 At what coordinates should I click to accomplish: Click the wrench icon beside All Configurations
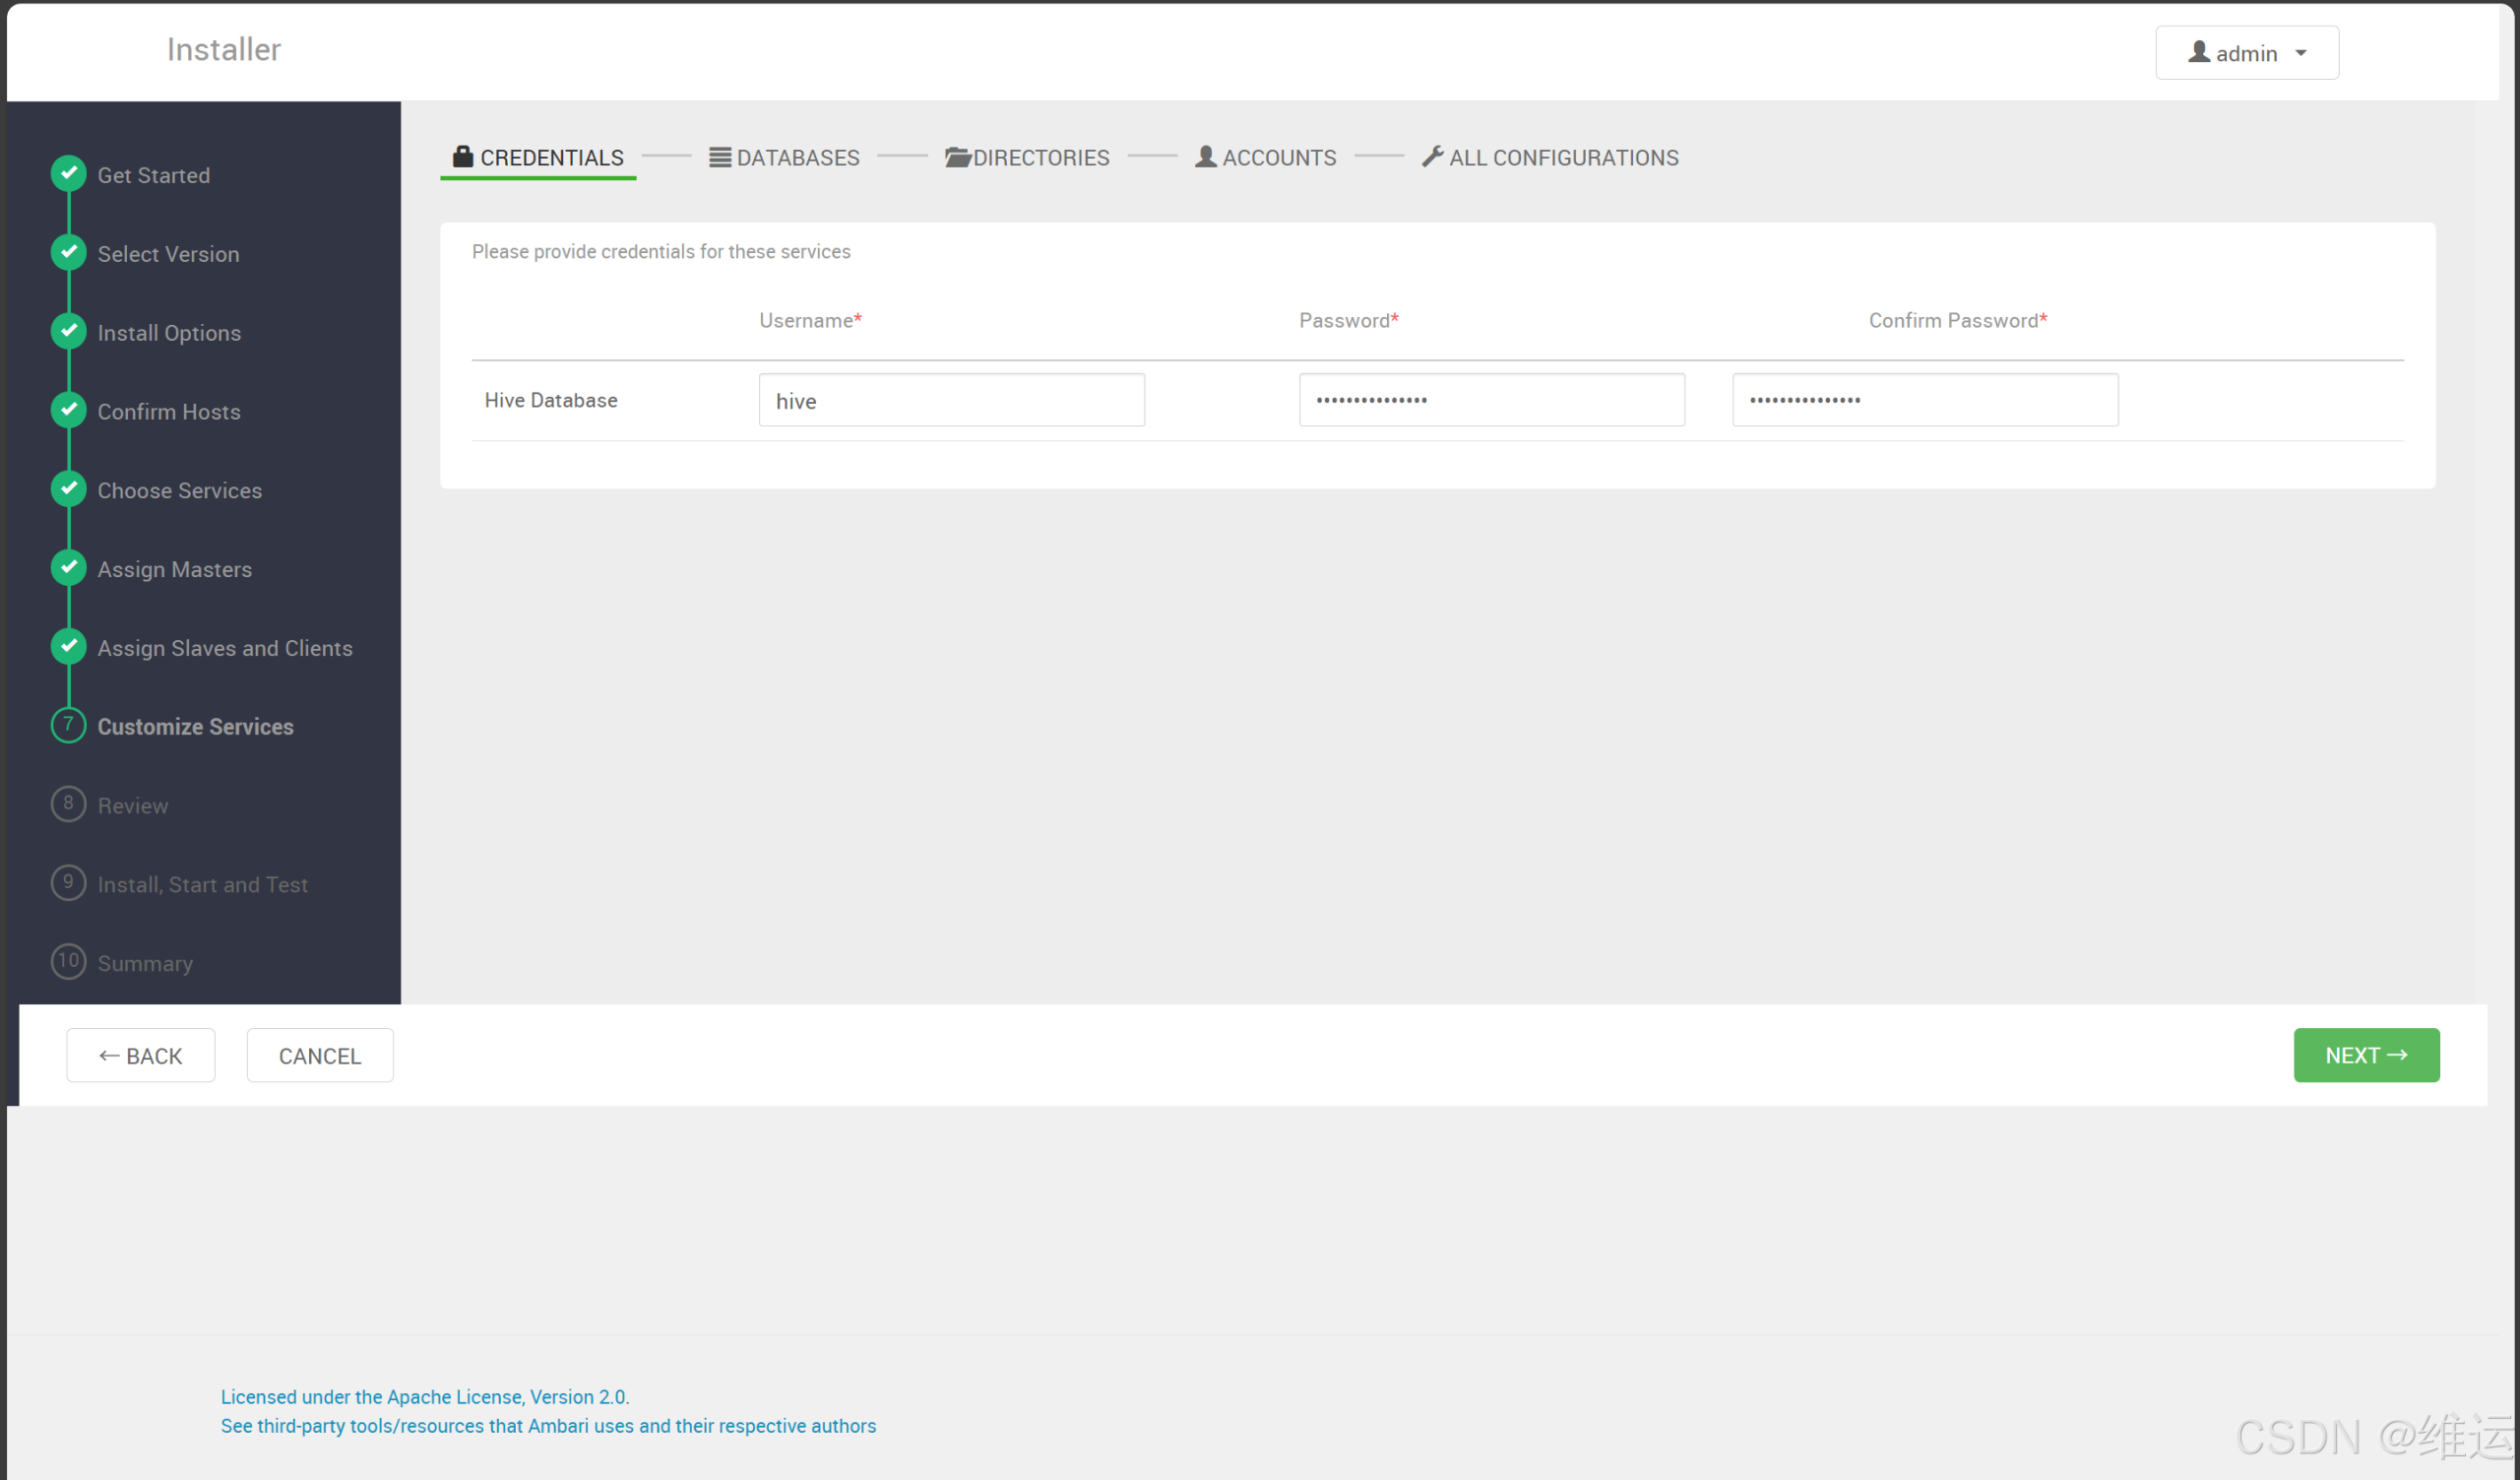pyautogui.click(x=1433, y=157)
